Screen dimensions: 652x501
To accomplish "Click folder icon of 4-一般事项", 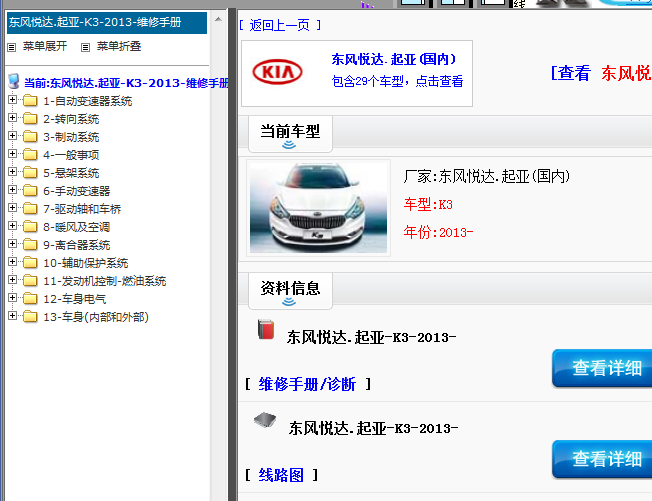I will [30, 155].
